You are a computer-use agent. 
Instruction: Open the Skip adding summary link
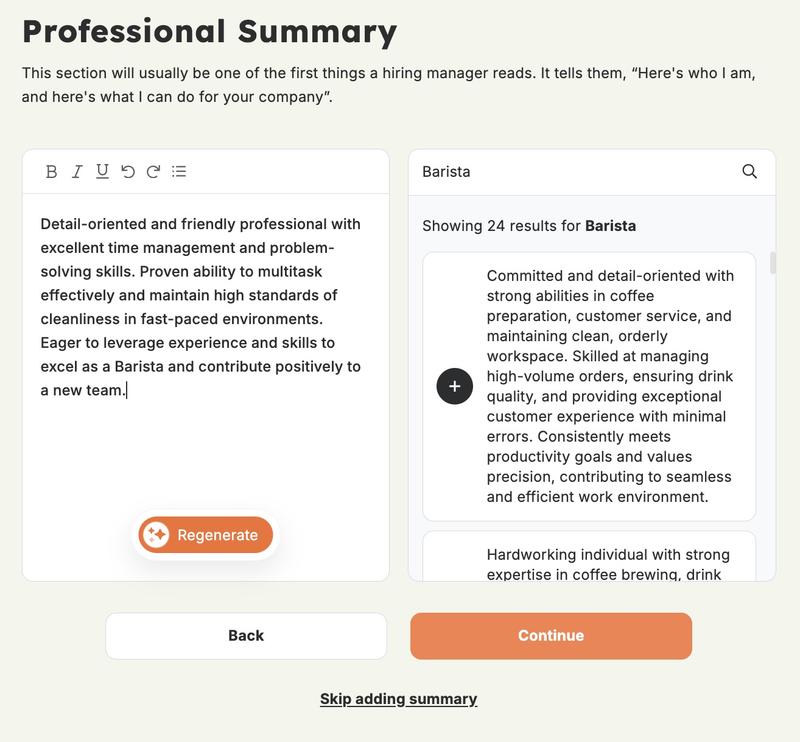point(398,700)
